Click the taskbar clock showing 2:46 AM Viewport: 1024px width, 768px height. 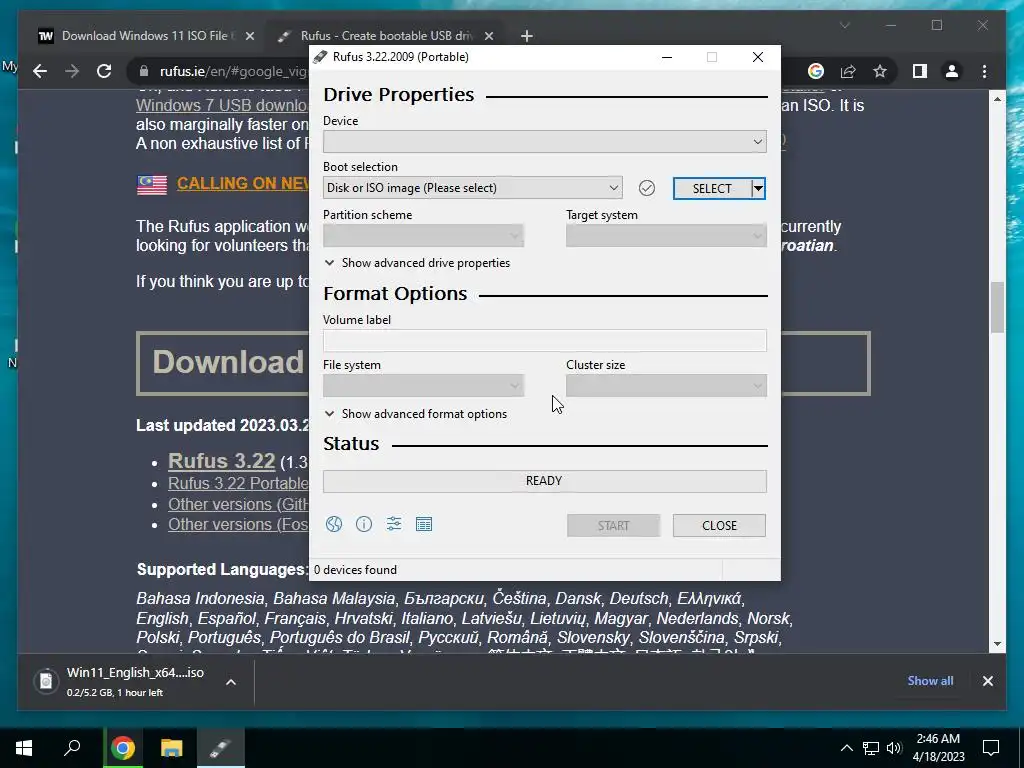(938, 747)
